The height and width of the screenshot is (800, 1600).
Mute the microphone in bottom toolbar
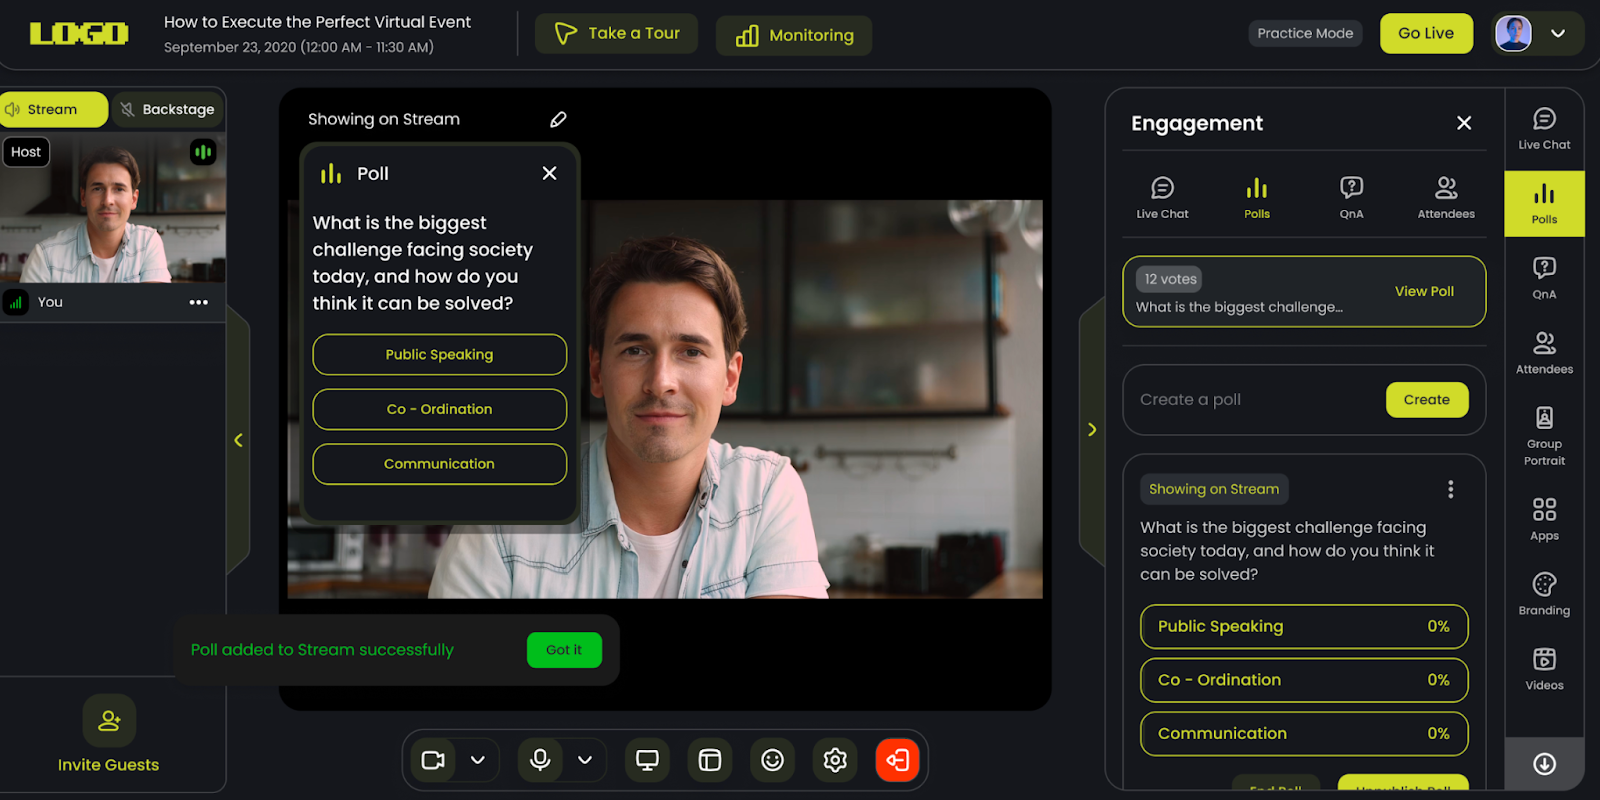tap(540, 760)
